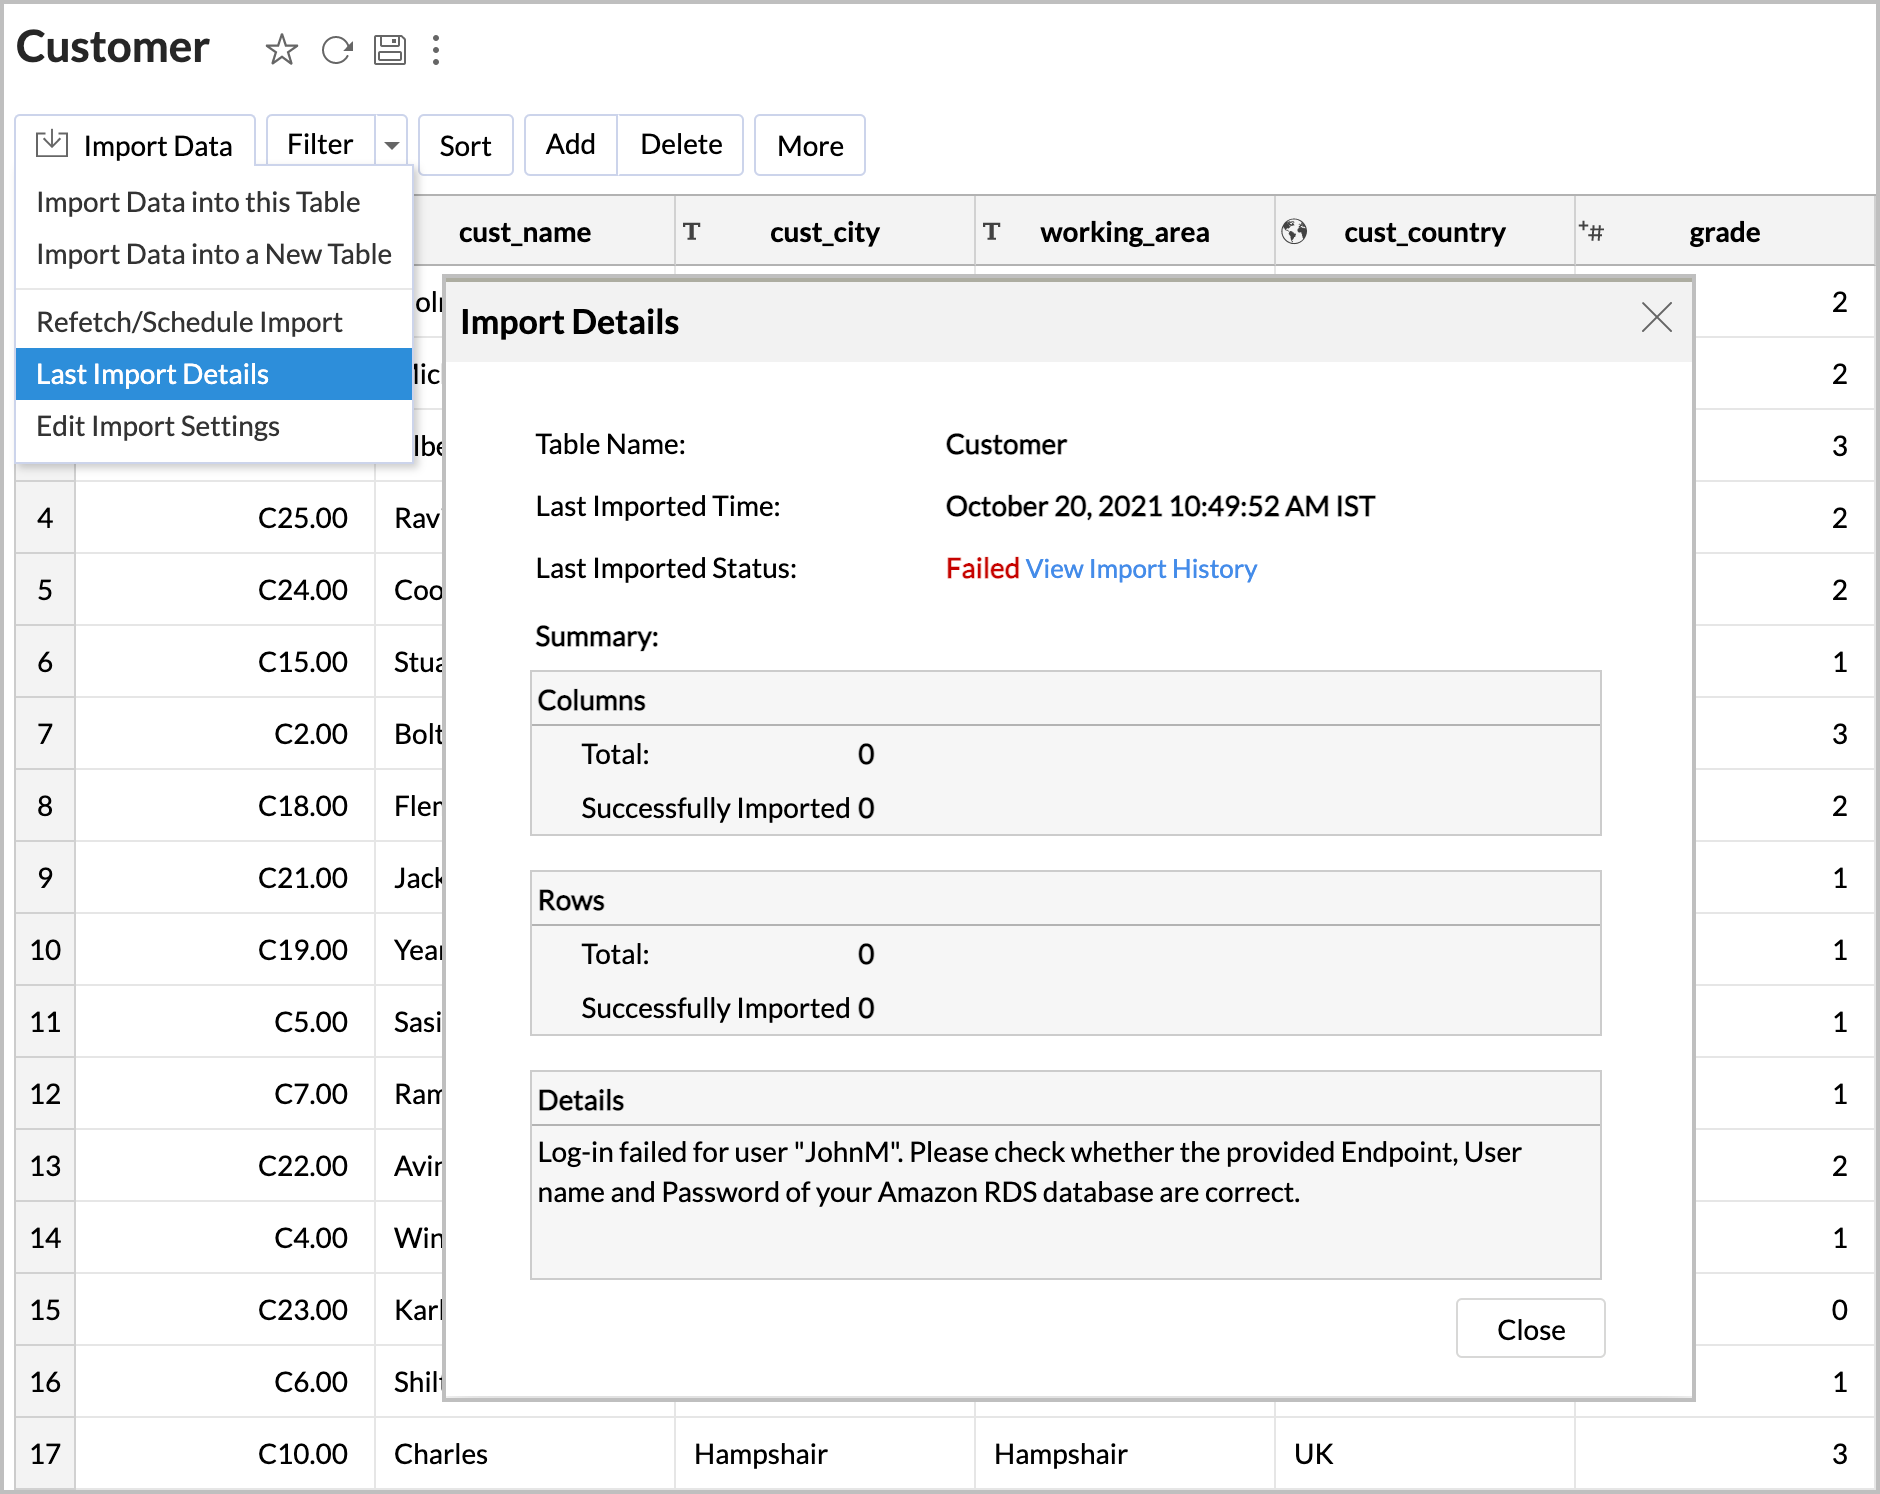1880x1494 pixels.
Task: Click the globe icon on cust_country column
Action: tap(1297, 231)
